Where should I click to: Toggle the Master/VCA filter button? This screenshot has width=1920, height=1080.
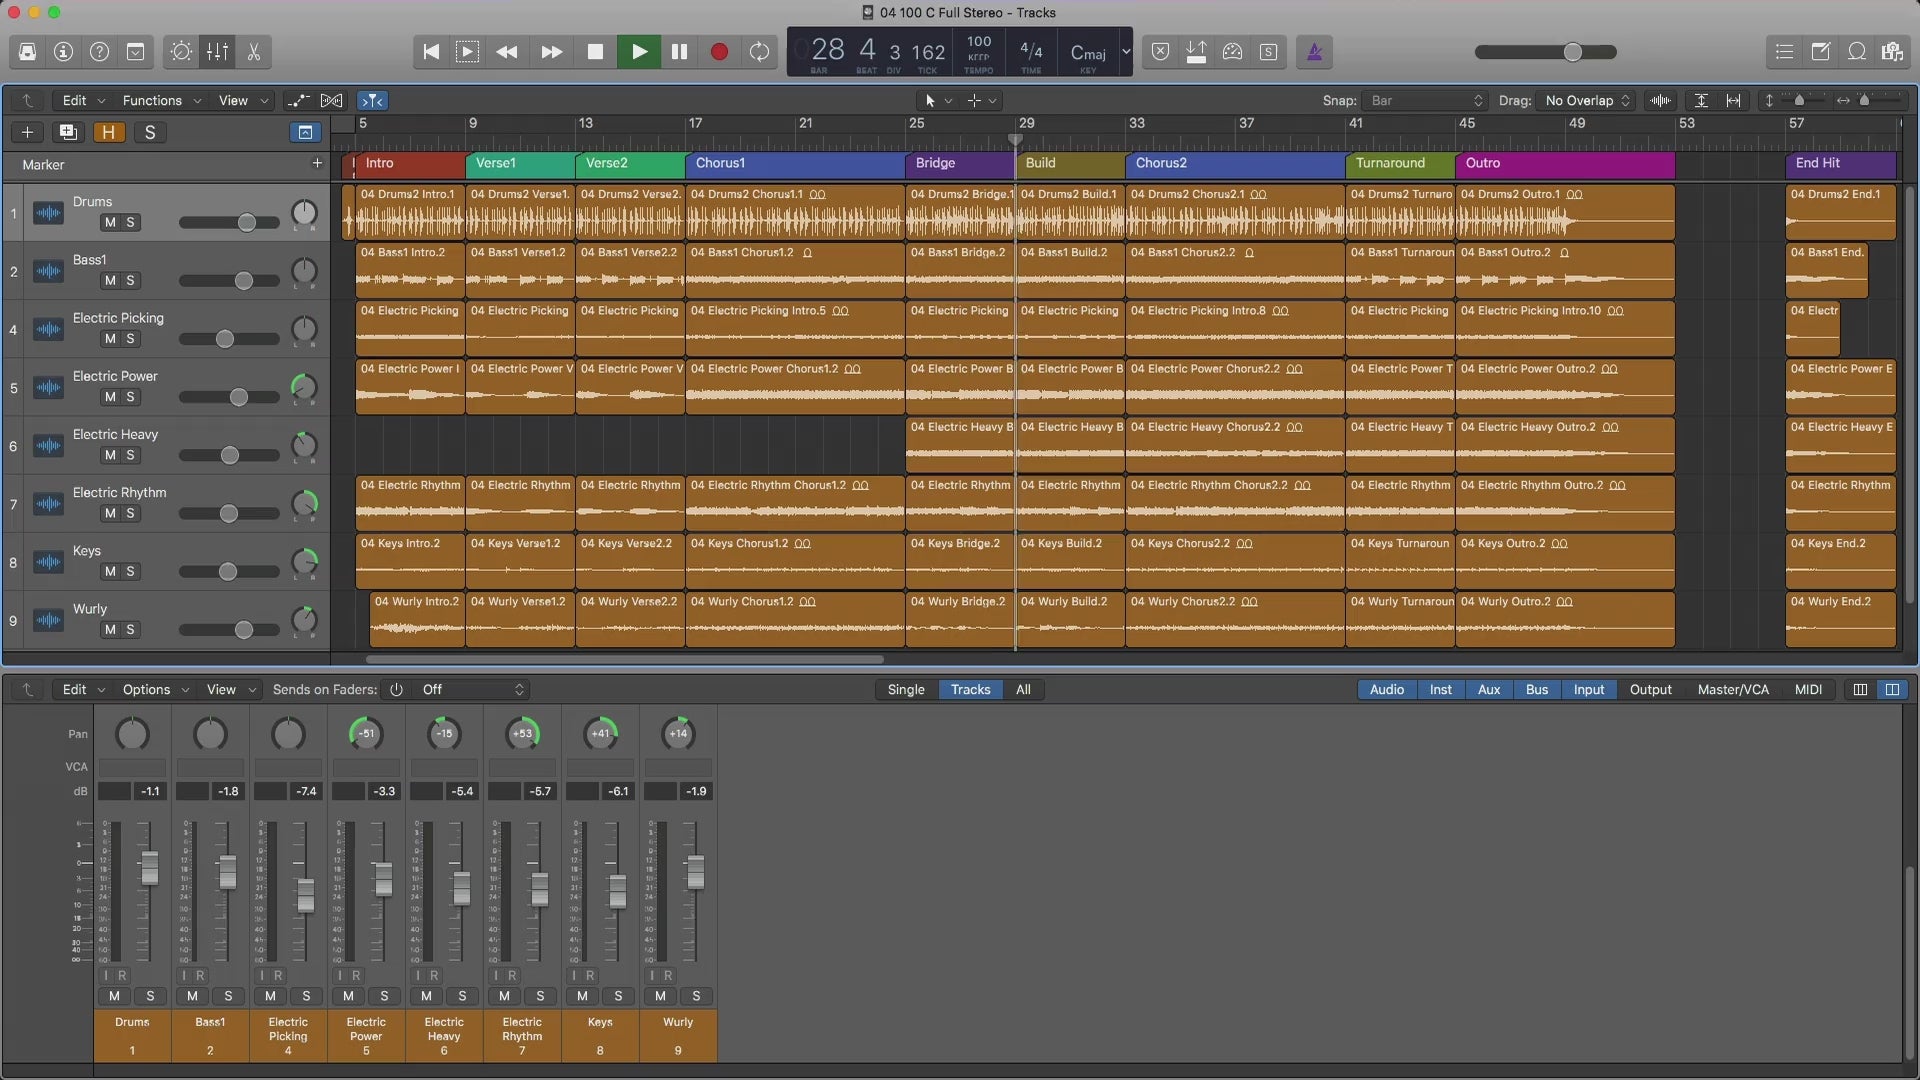1733,689
